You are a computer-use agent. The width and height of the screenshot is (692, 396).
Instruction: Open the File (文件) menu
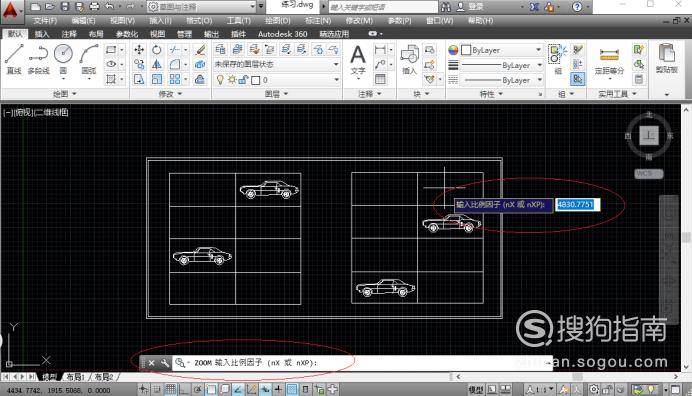tap(45, 21)
